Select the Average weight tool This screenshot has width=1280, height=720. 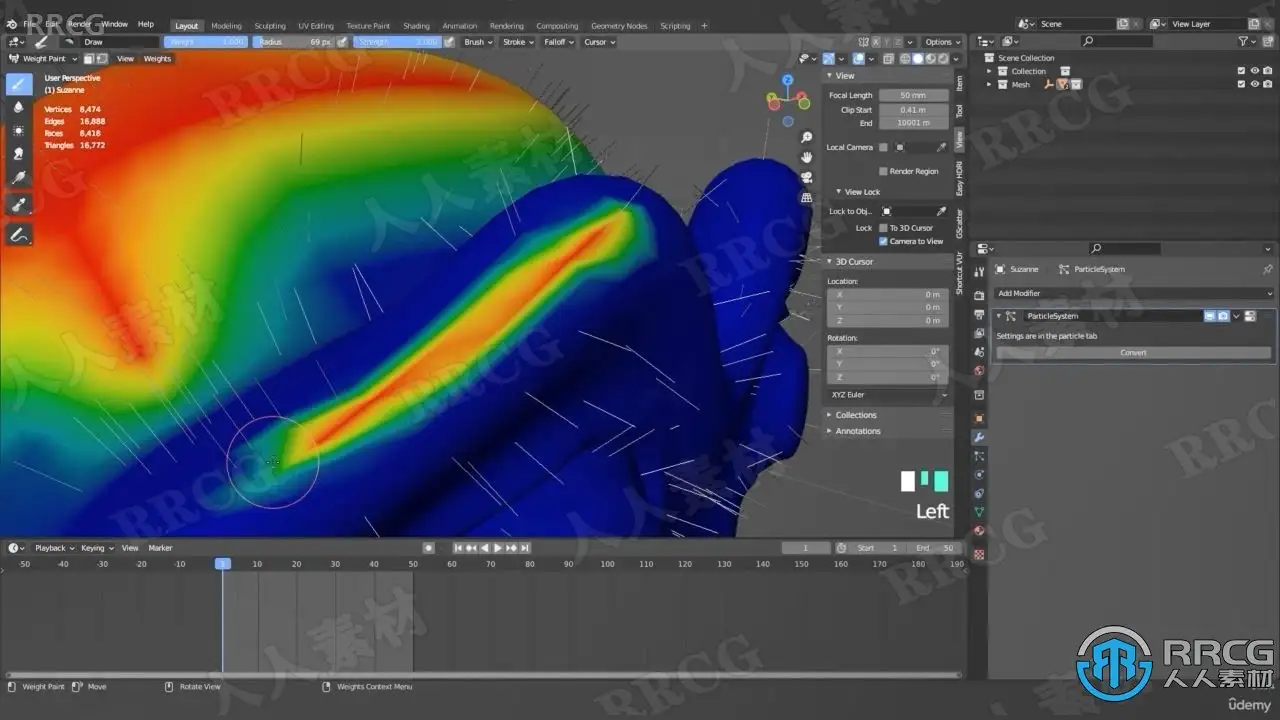(x=18, y=131)
